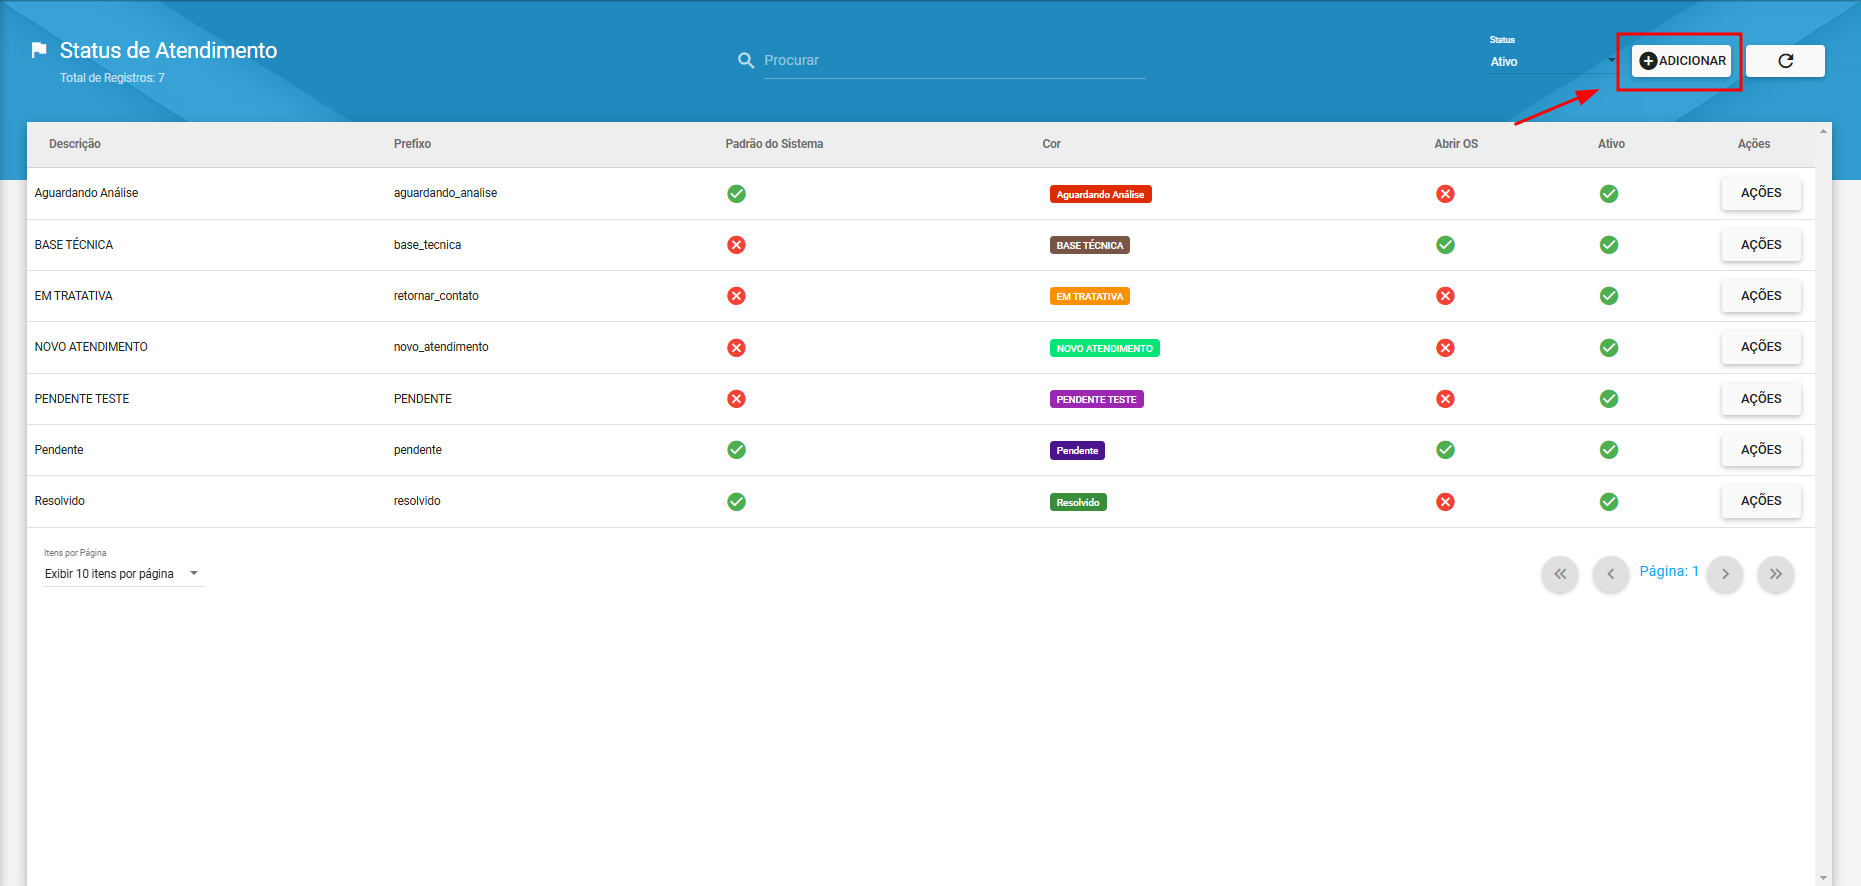Click the flag icon beside Status de Atendimento
Image resolution: width=1861 pixels, height=886 pixels.
pyautogui.click(x=39, y=50)
